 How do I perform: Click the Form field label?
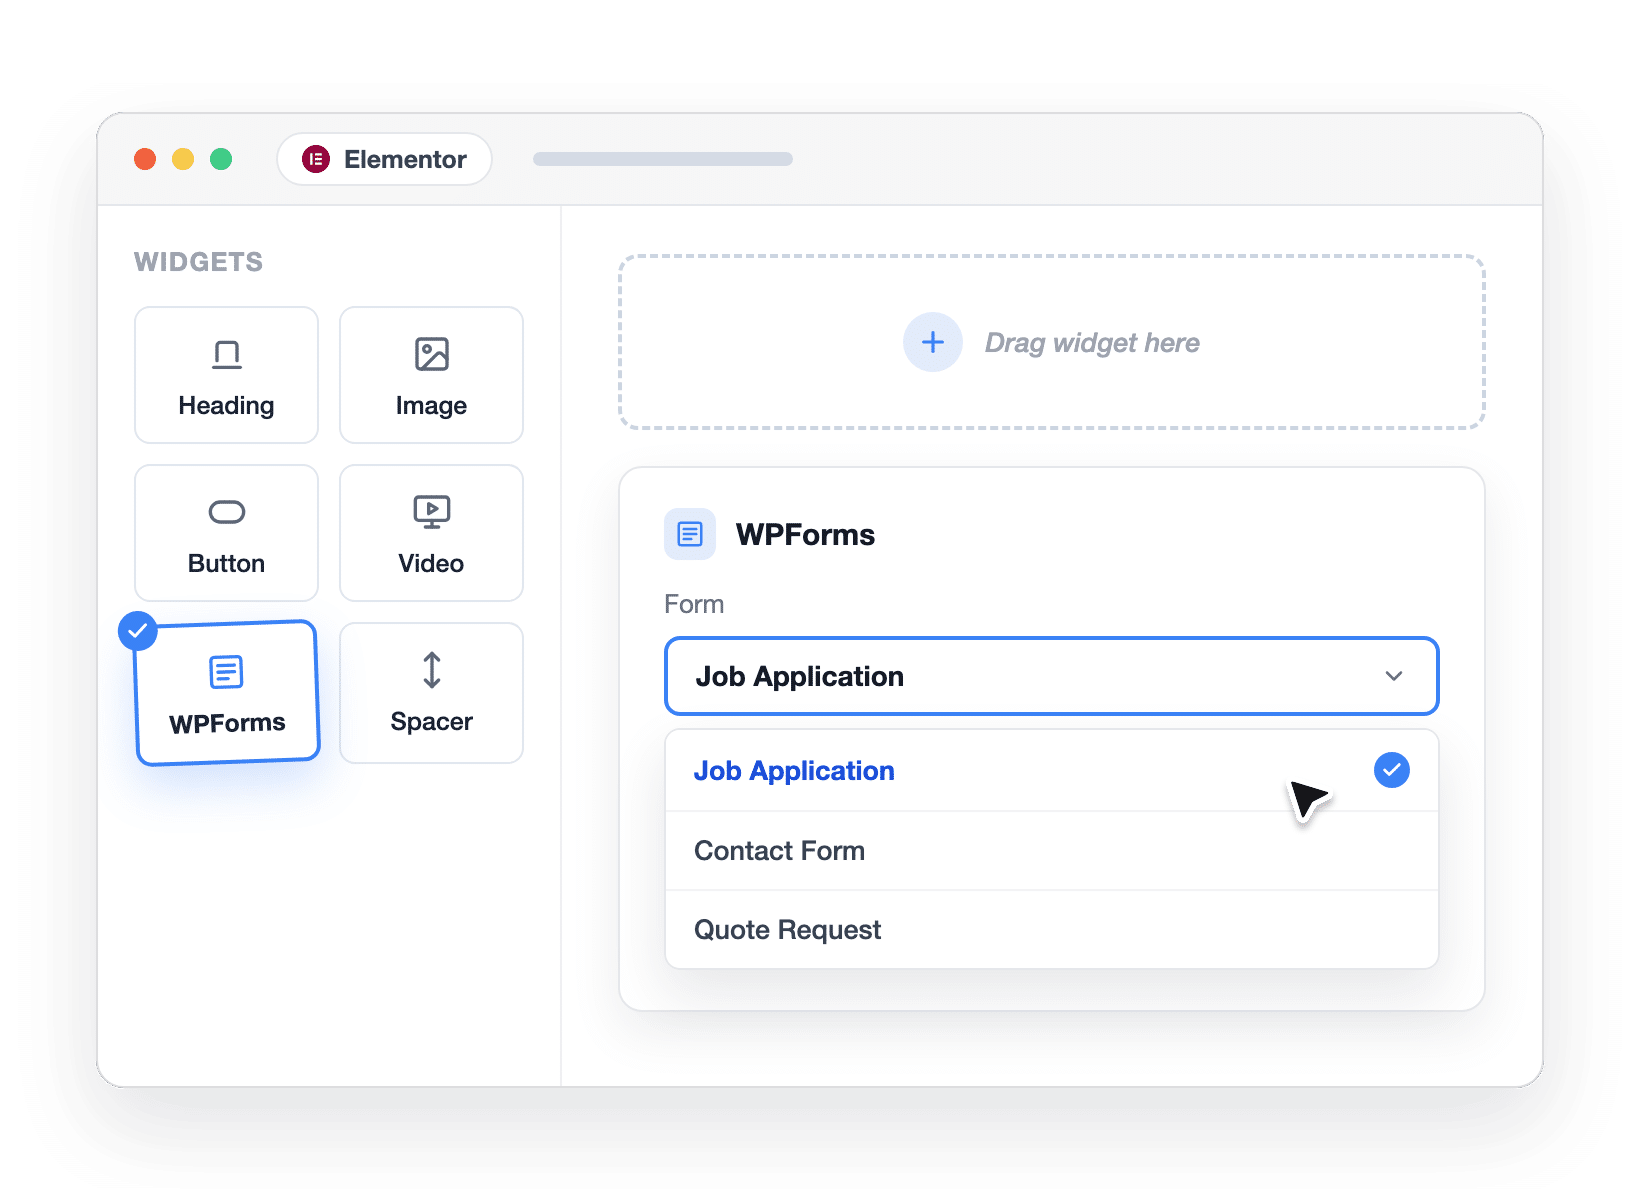(x=694, y=604)
